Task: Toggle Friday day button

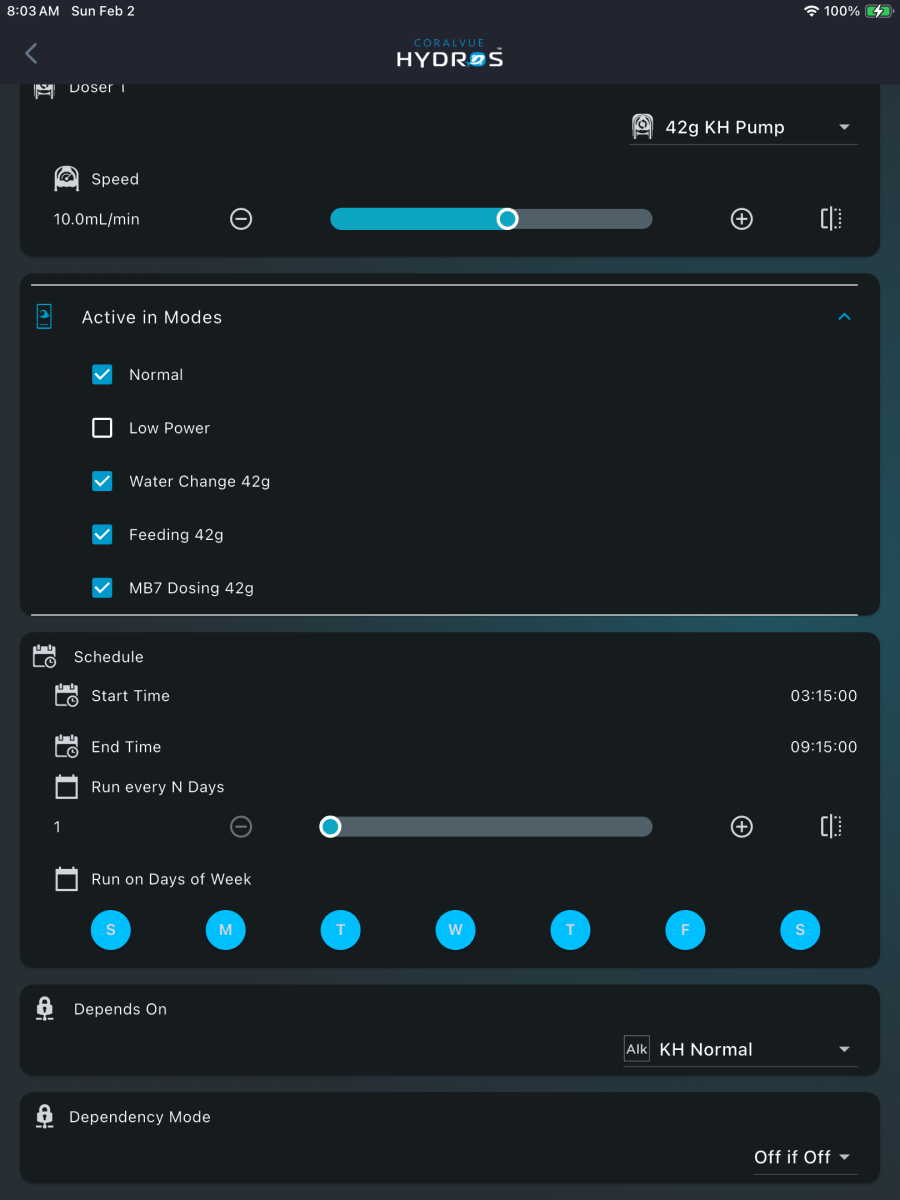Action: pos(685,930)
